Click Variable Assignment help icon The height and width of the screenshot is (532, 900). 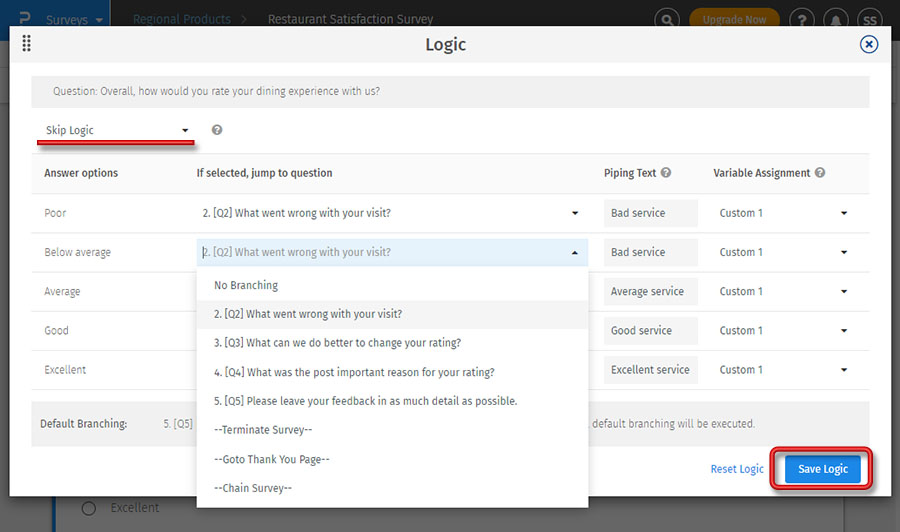820,173
